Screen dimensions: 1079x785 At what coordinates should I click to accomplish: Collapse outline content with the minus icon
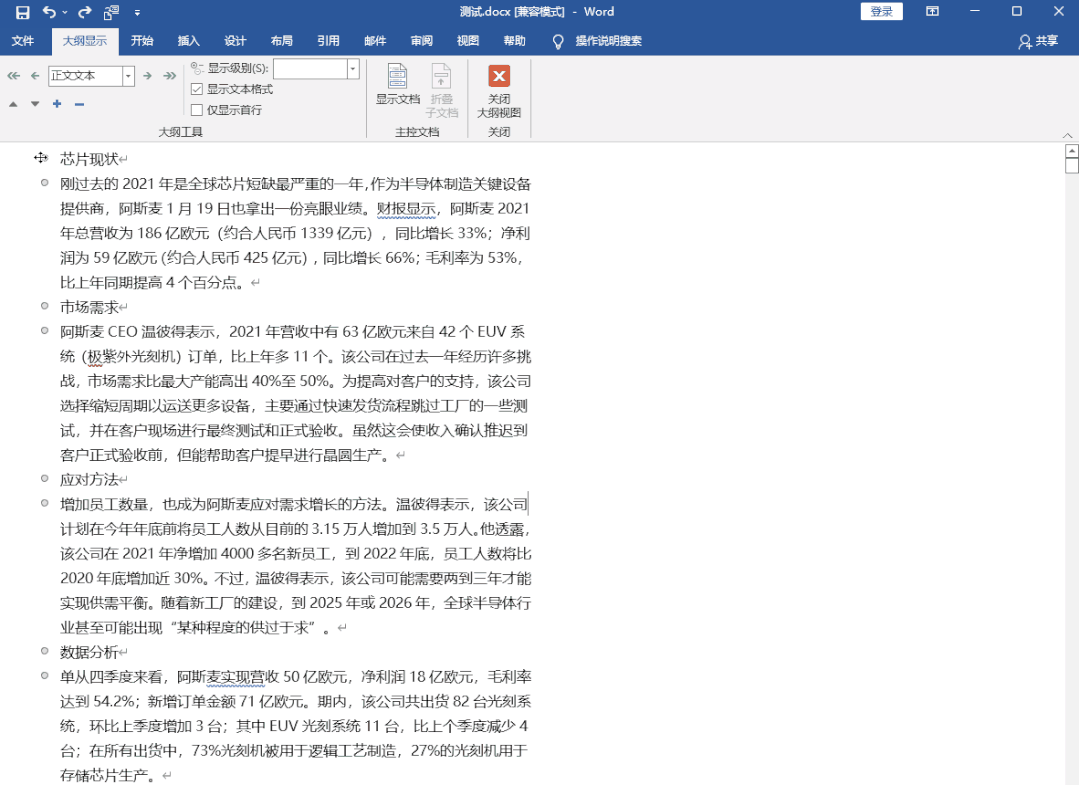[x=77, y=103]
